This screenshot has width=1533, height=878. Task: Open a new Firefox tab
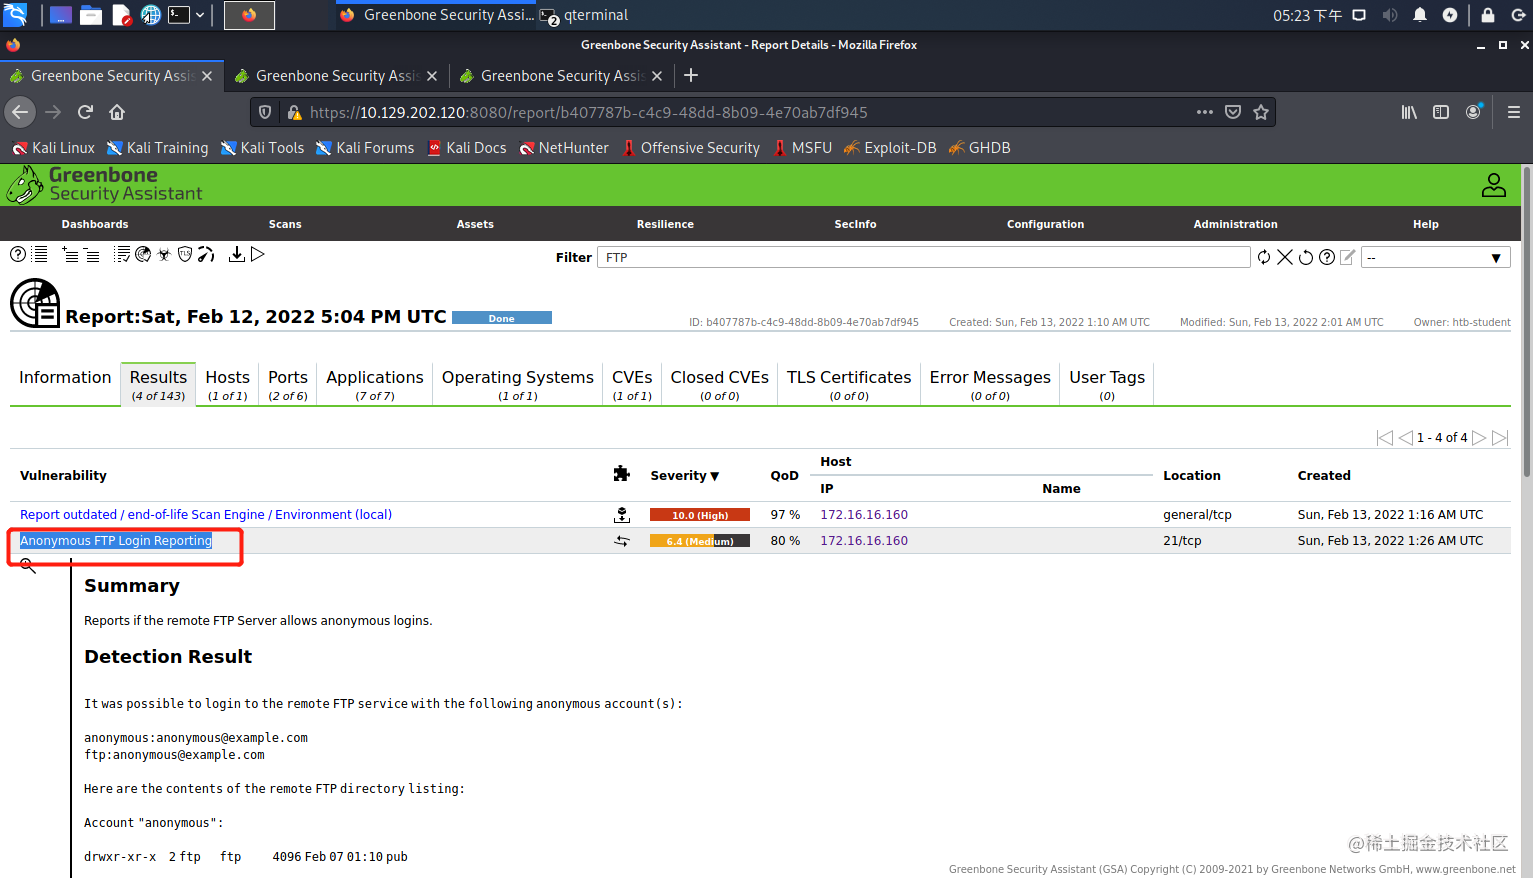[x=691, y=75]
